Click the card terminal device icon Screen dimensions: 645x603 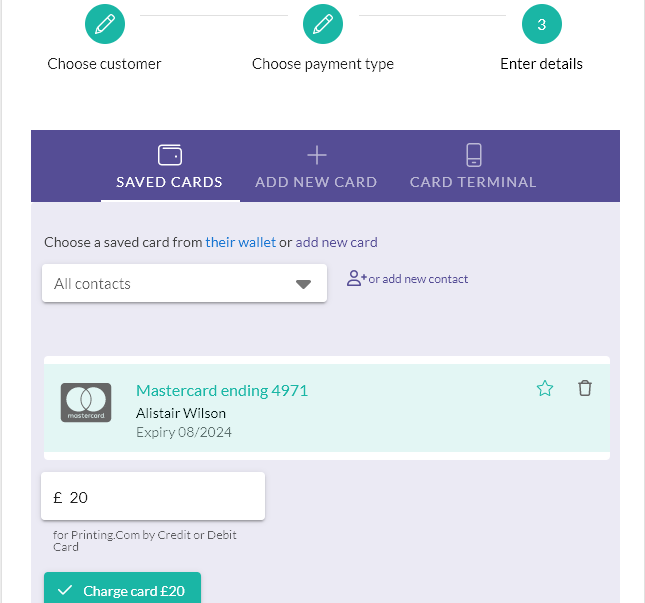click(x=474, y=155)
